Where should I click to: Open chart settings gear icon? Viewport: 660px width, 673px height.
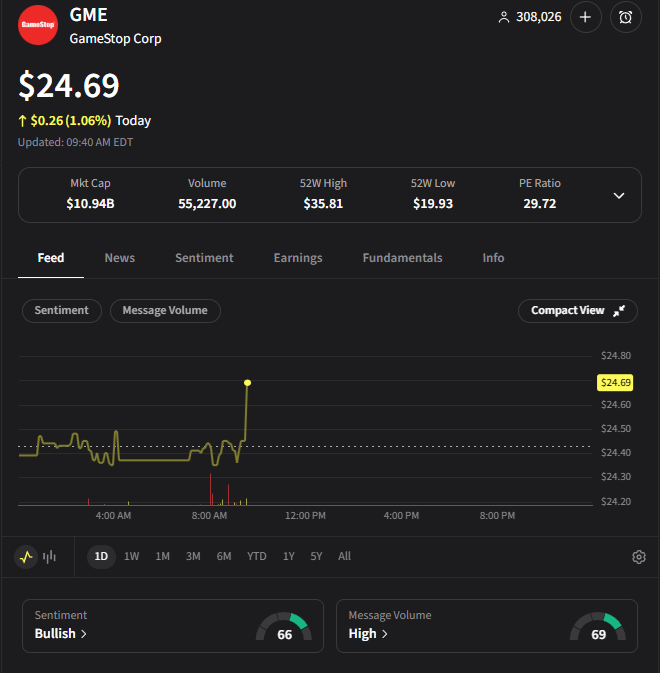[x=639, y=557]
